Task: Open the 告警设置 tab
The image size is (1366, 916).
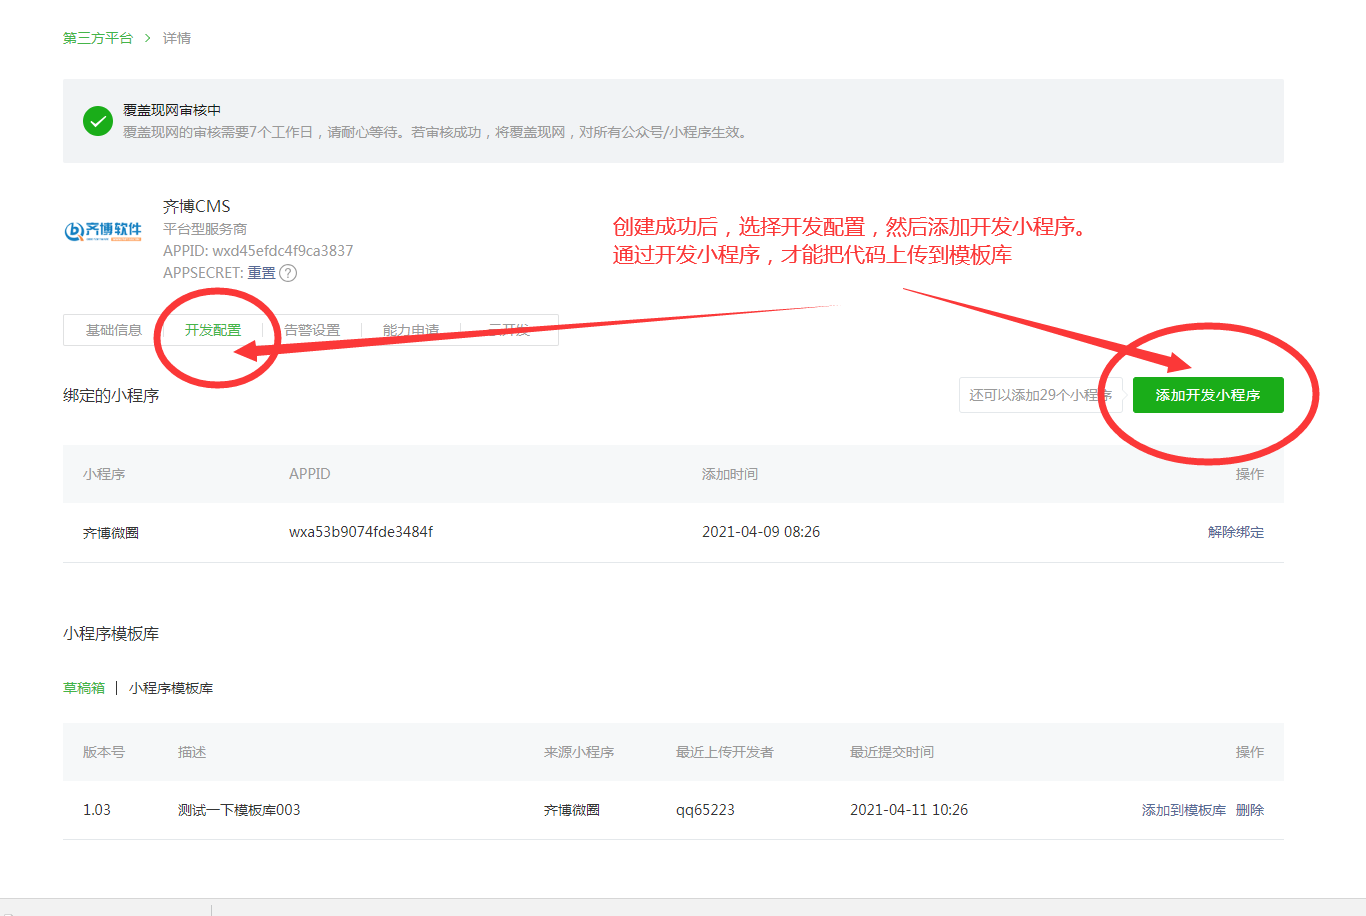Action: click(x=312, y=330)
